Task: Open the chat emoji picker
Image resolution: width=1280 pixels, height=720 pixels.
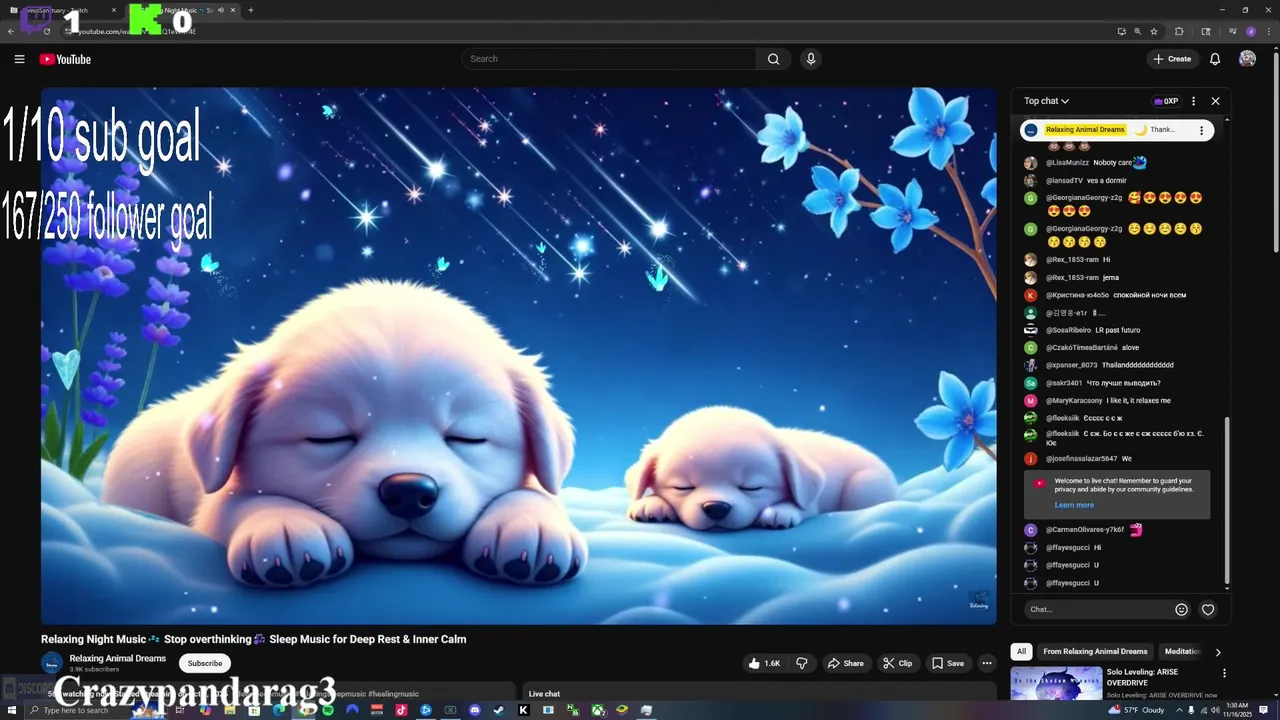Action: pos(1181,609)
